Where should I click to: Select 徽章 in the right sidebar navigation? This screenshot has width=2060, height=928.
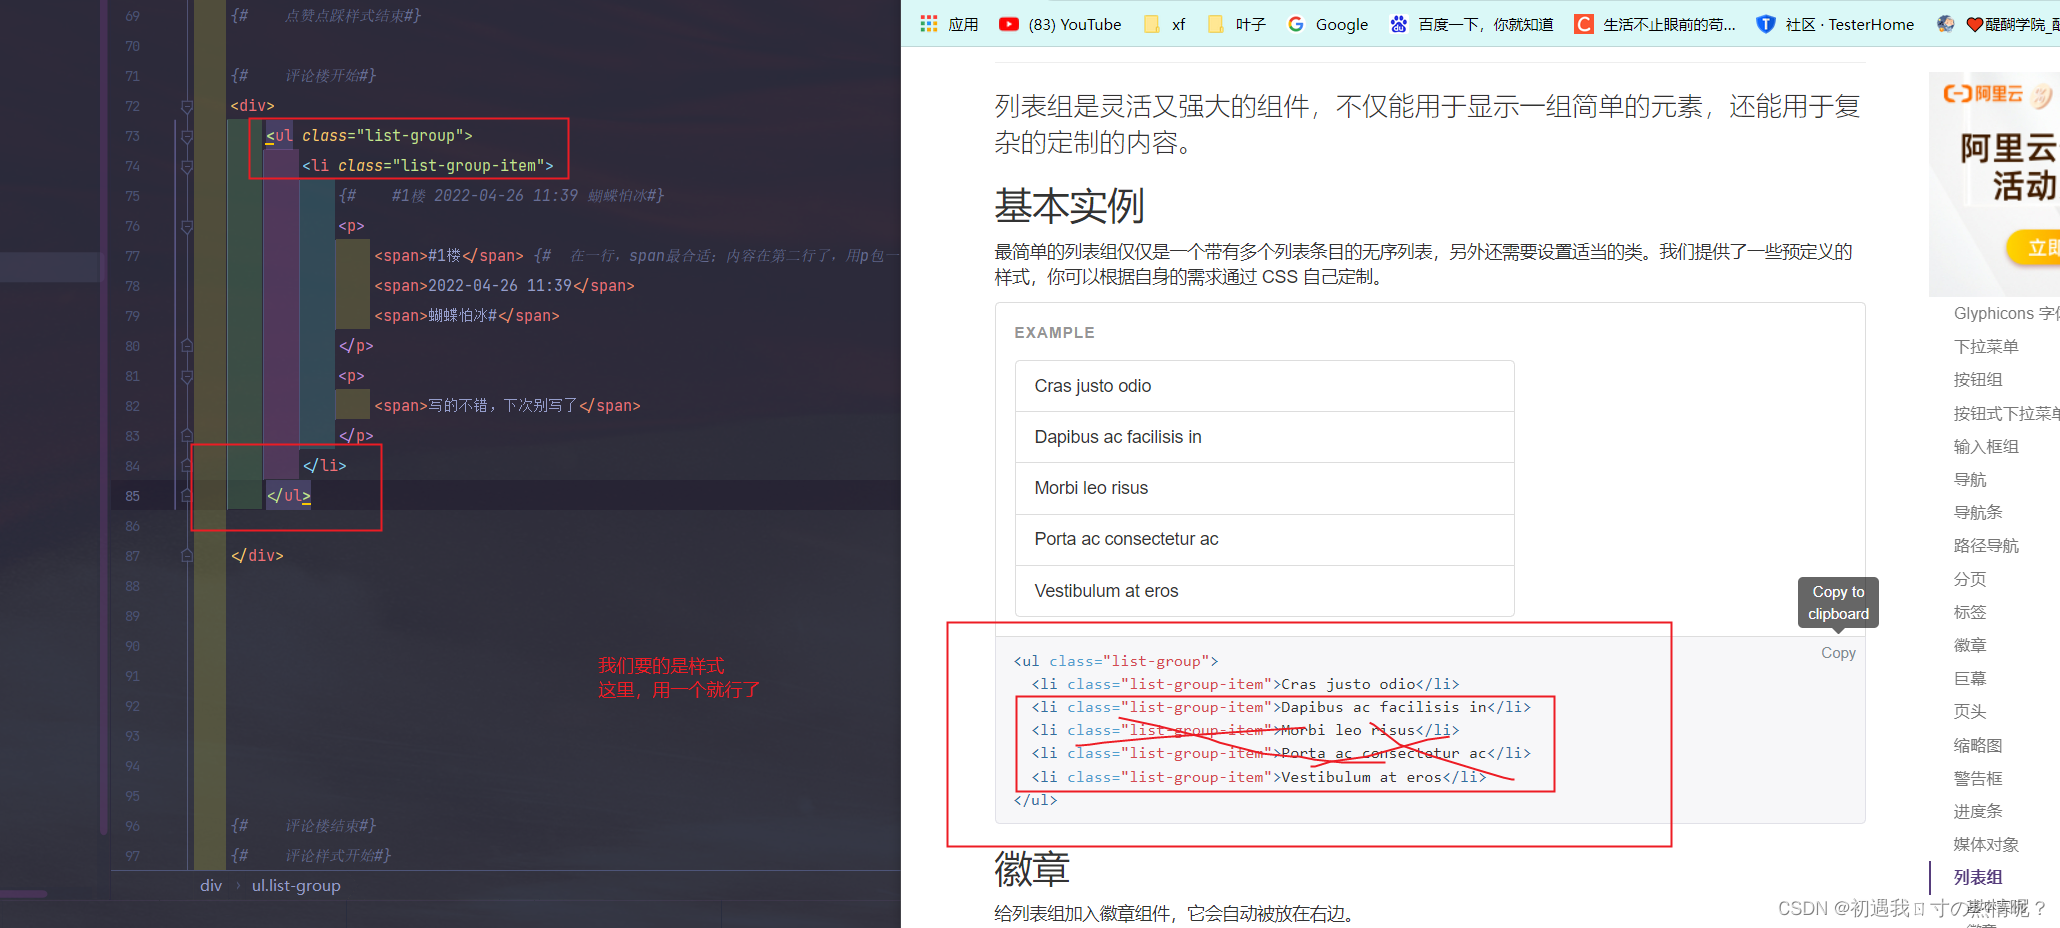tap(1970, 645)
